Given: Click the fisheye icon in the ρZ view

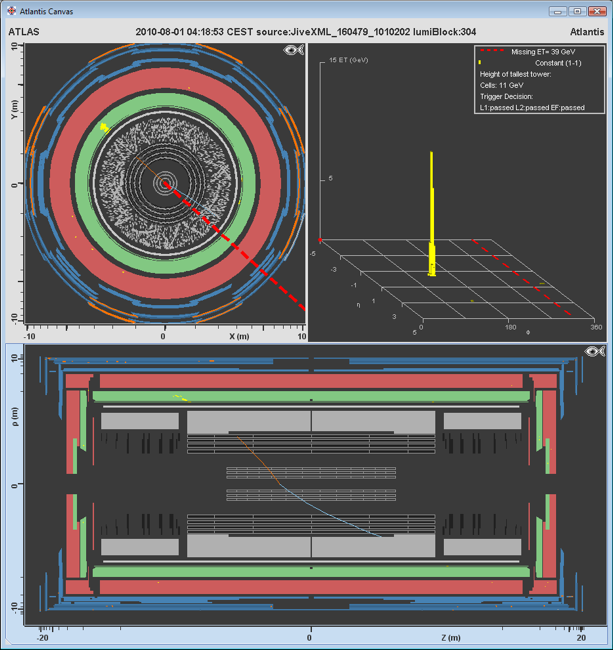Looking at the screenshot, I should pyautogui.click(x=596, y=352).
